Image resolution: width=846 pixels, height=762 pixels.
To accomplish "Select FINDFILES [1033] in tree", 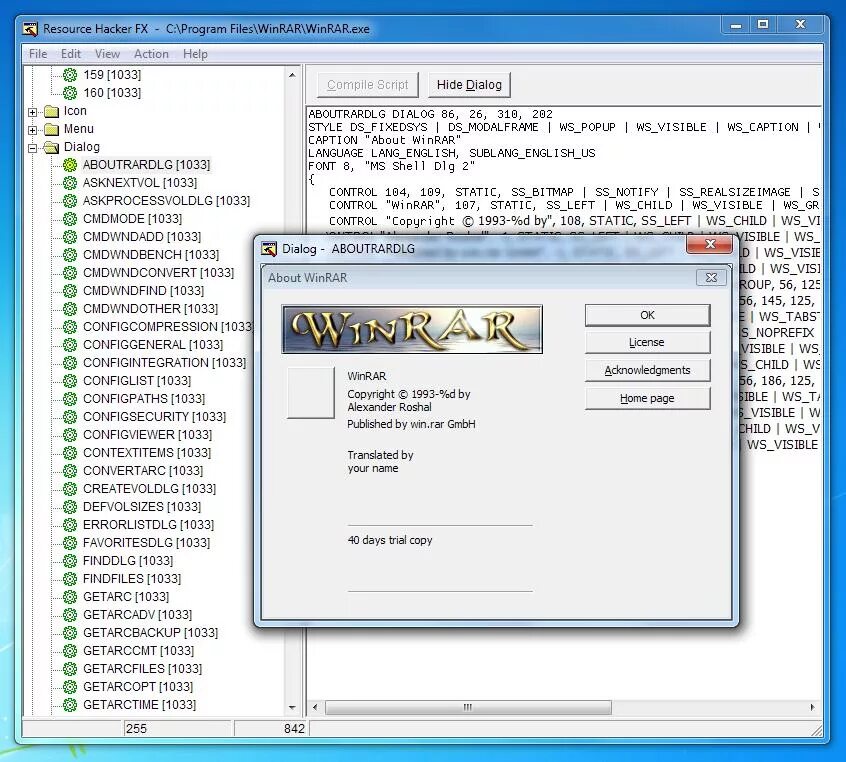I will coord(132,579).
